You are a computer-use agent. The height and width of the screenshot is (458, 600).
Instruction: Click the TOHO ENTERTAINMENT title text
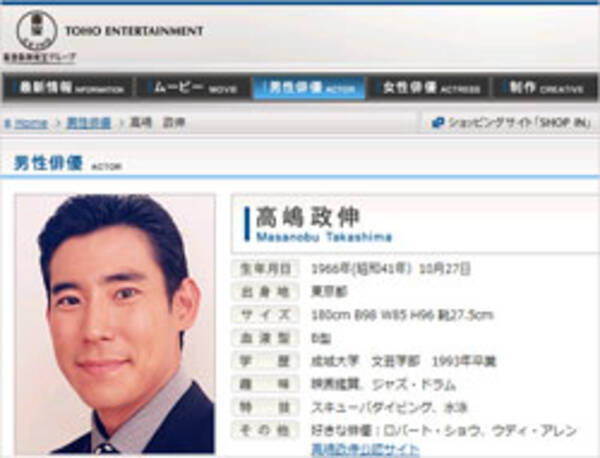(134, 31)
